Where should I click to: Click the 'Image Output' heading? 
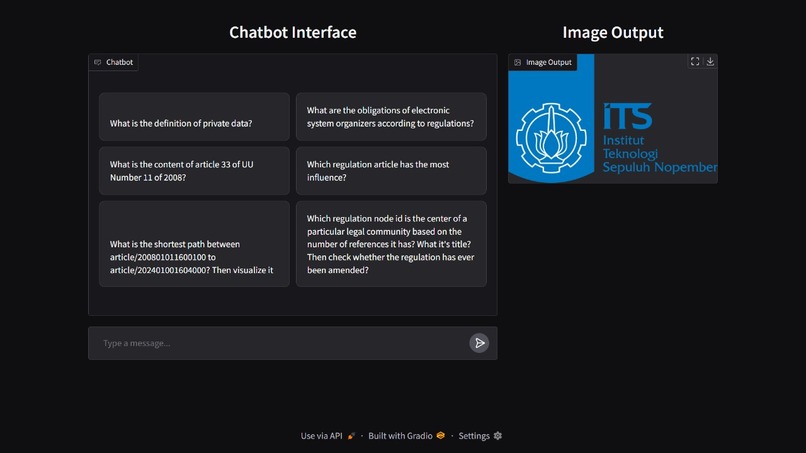tap(613, 32)
